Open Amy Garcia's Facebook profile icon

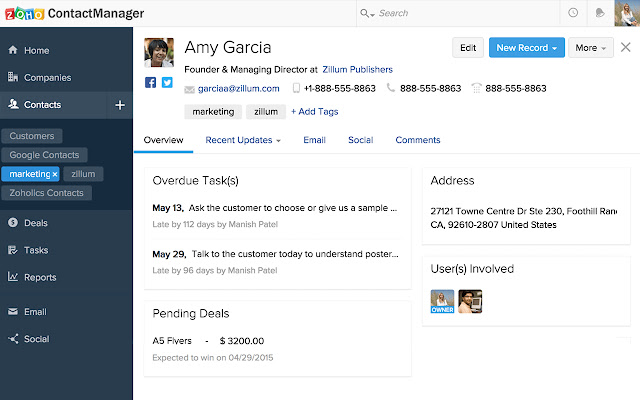click(150, 82)
